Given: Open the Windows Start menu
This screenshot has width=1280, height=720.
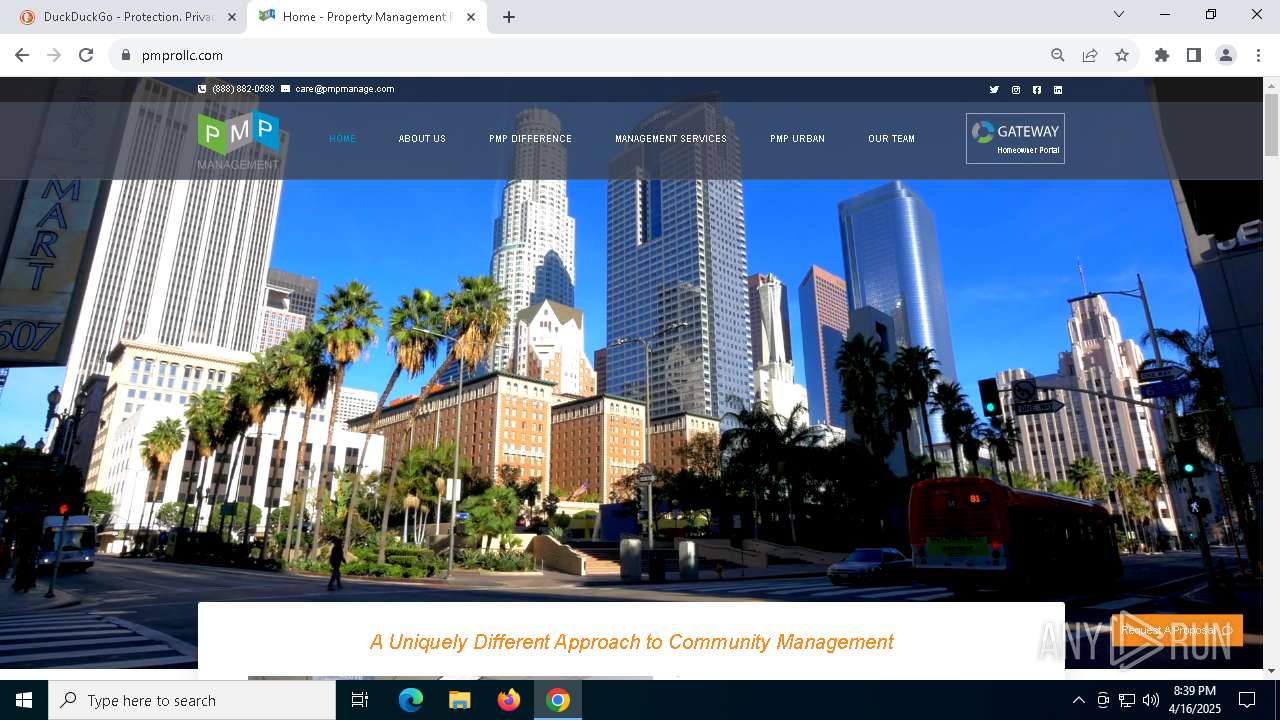Looking at the screenshot, I should (x=24, y=700).
